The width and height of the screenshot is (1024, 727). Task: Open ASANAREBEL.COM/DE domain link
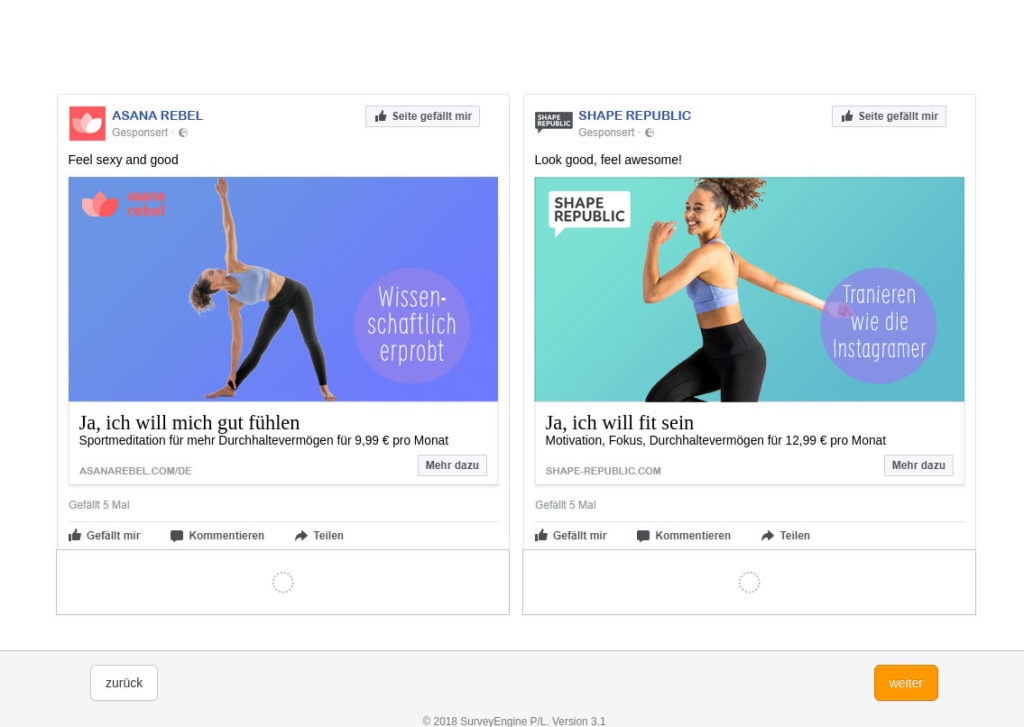coord(135,471)
